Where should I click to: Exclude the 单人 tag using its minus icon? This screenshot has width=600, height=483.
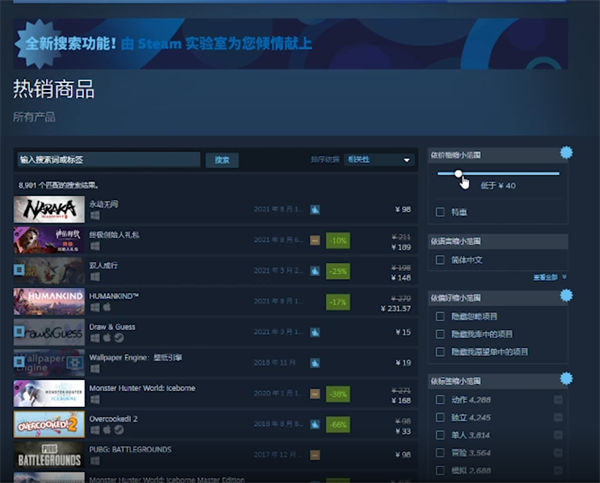(558, 435)
